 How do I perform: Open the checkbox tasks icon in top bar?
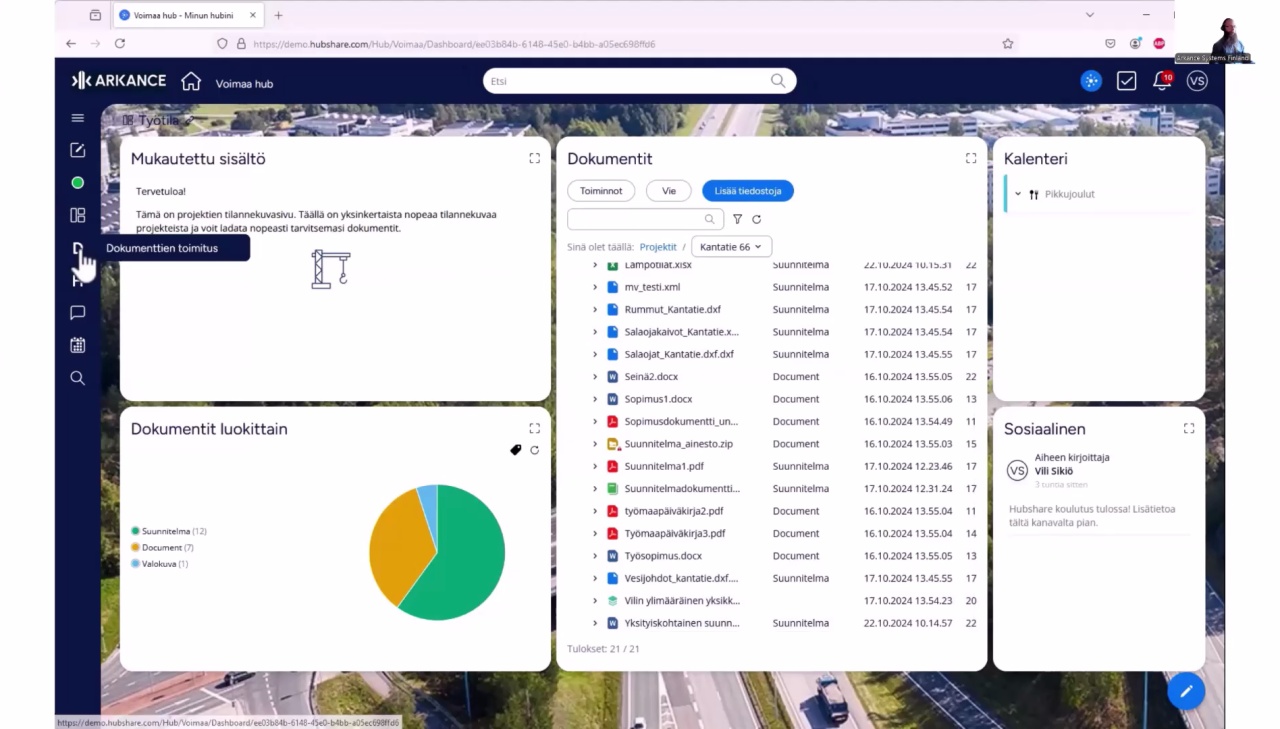(1126, 81)
